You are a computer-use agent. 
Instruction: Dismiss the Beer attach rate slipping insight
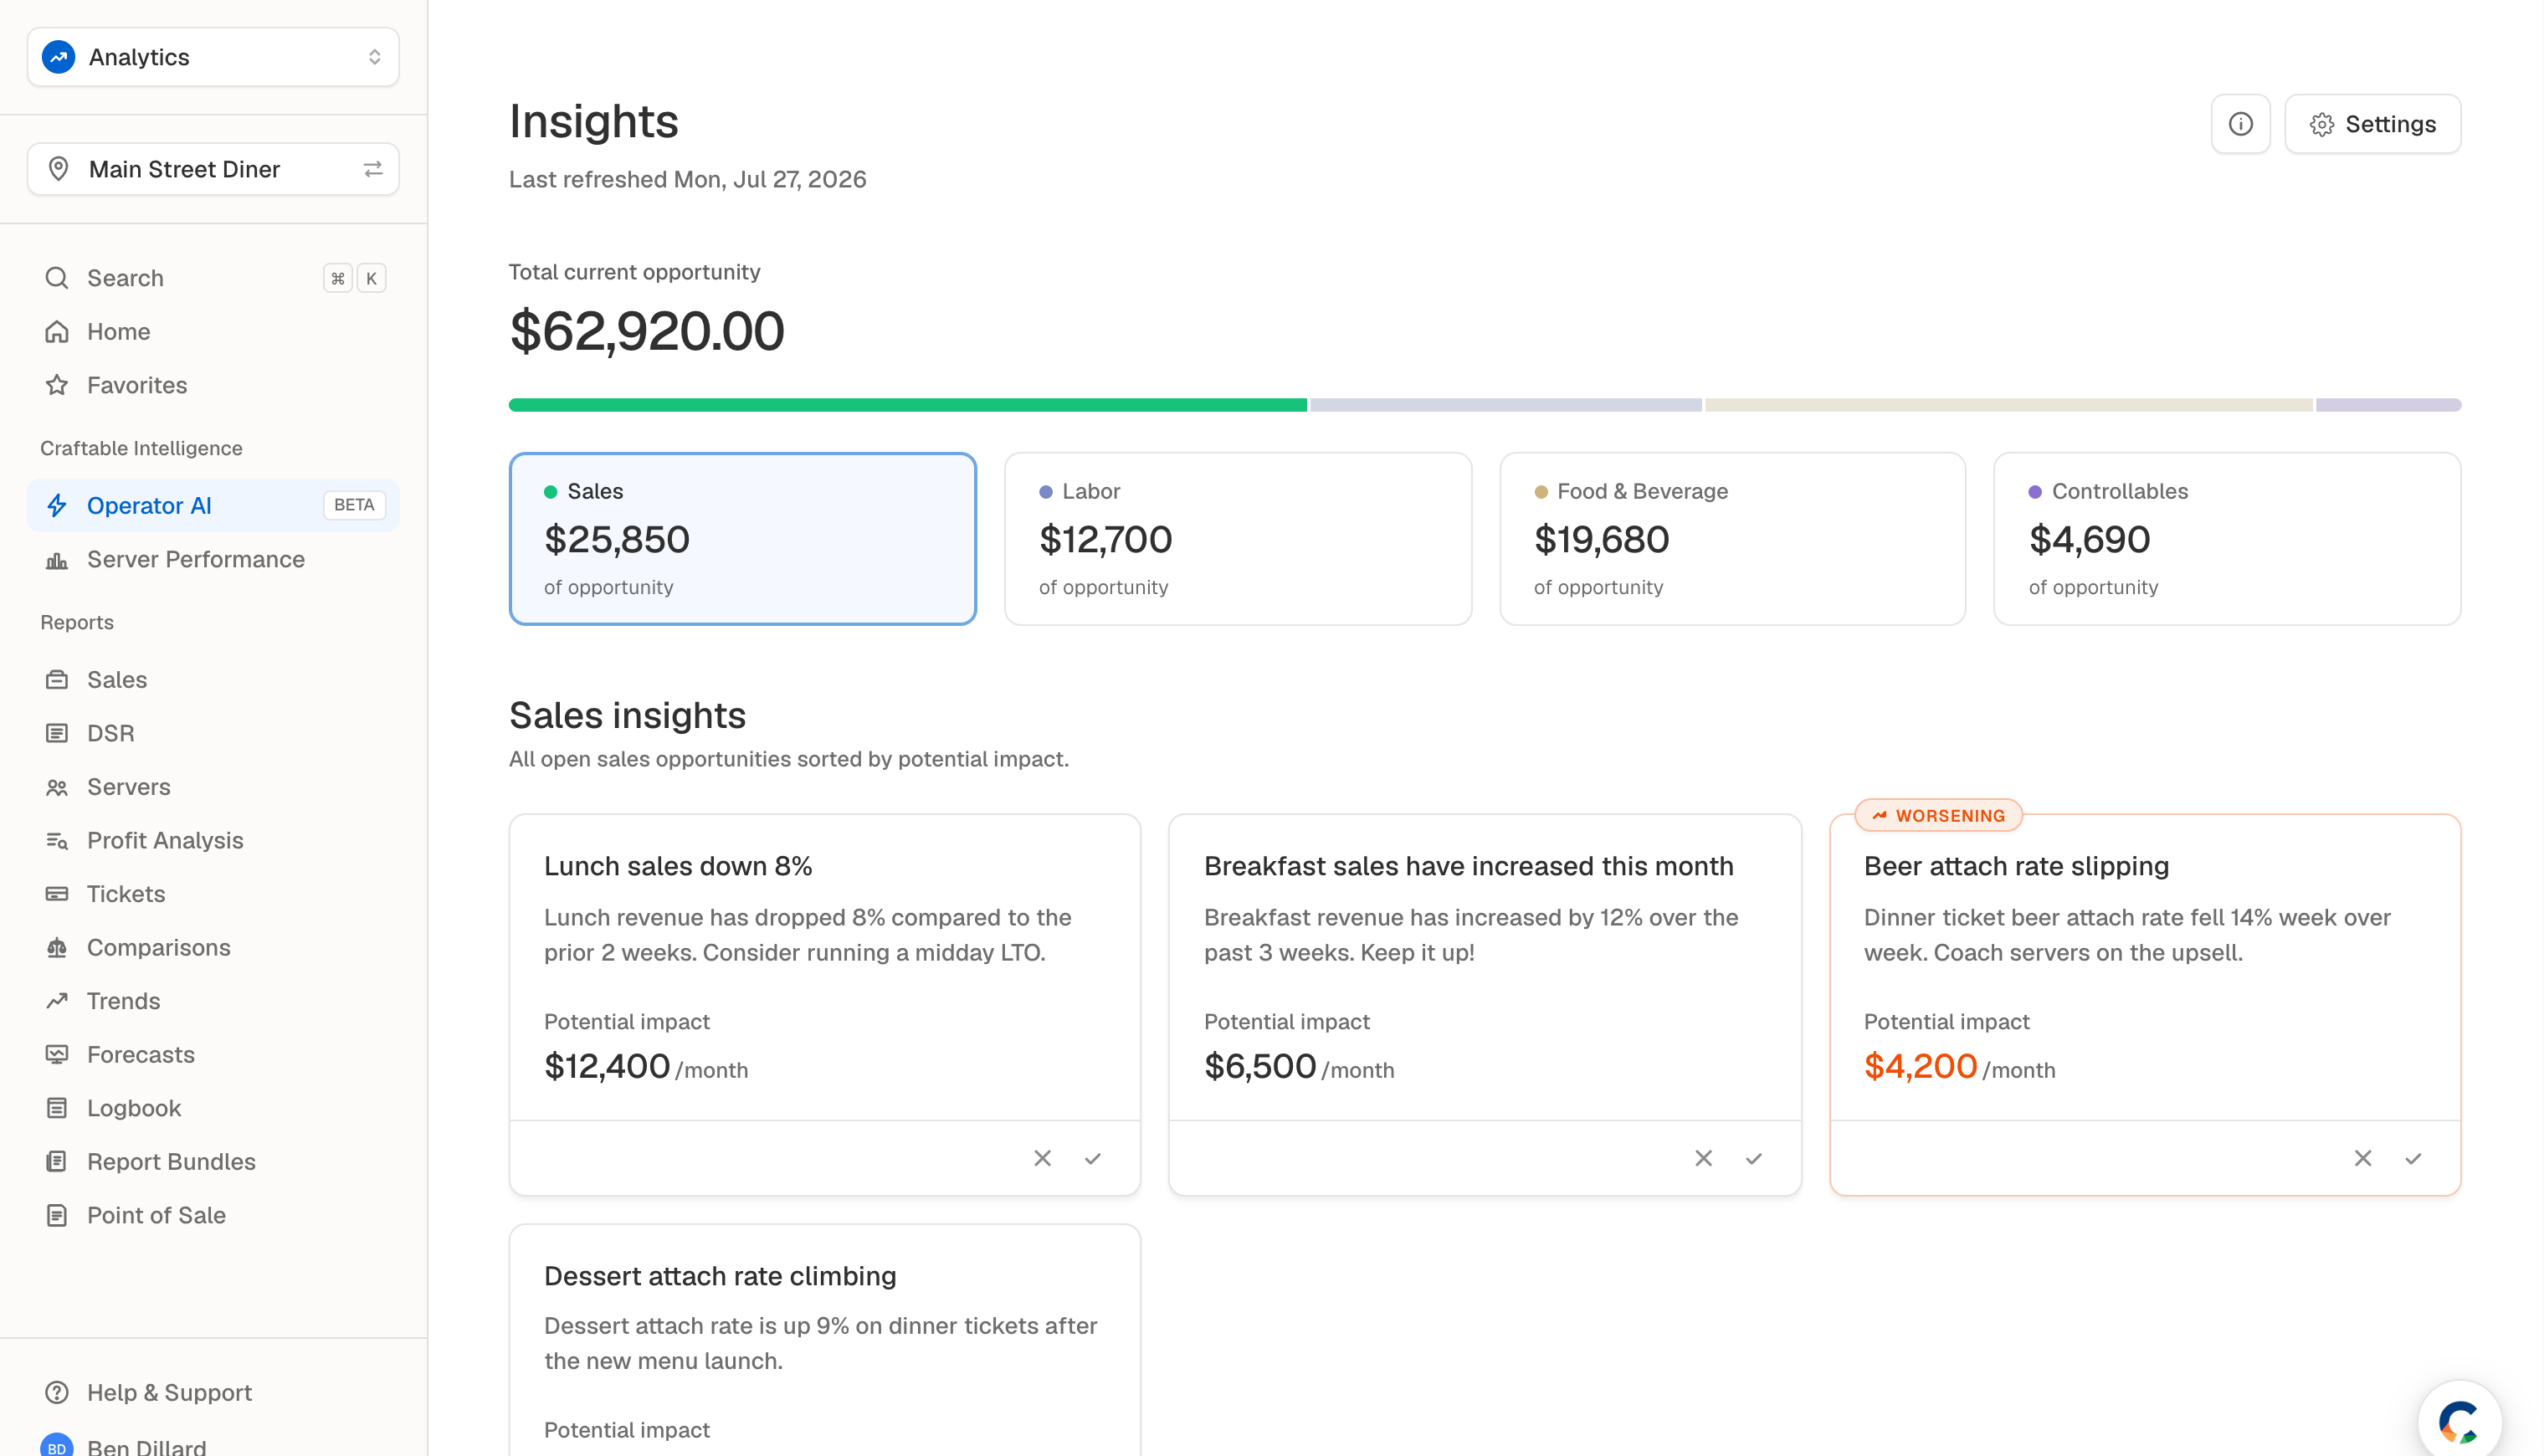click(2363, 1158)
